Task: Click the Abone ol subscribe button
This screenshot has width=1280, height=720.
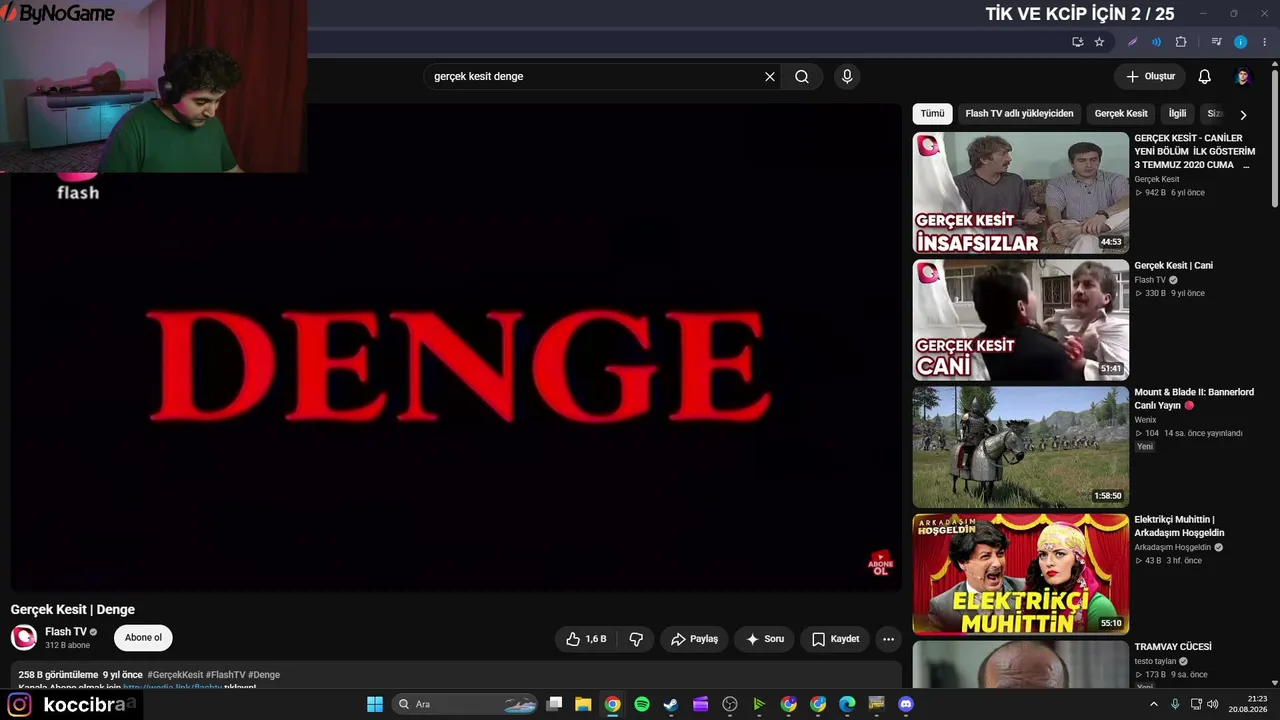Action: pos(143,638)
